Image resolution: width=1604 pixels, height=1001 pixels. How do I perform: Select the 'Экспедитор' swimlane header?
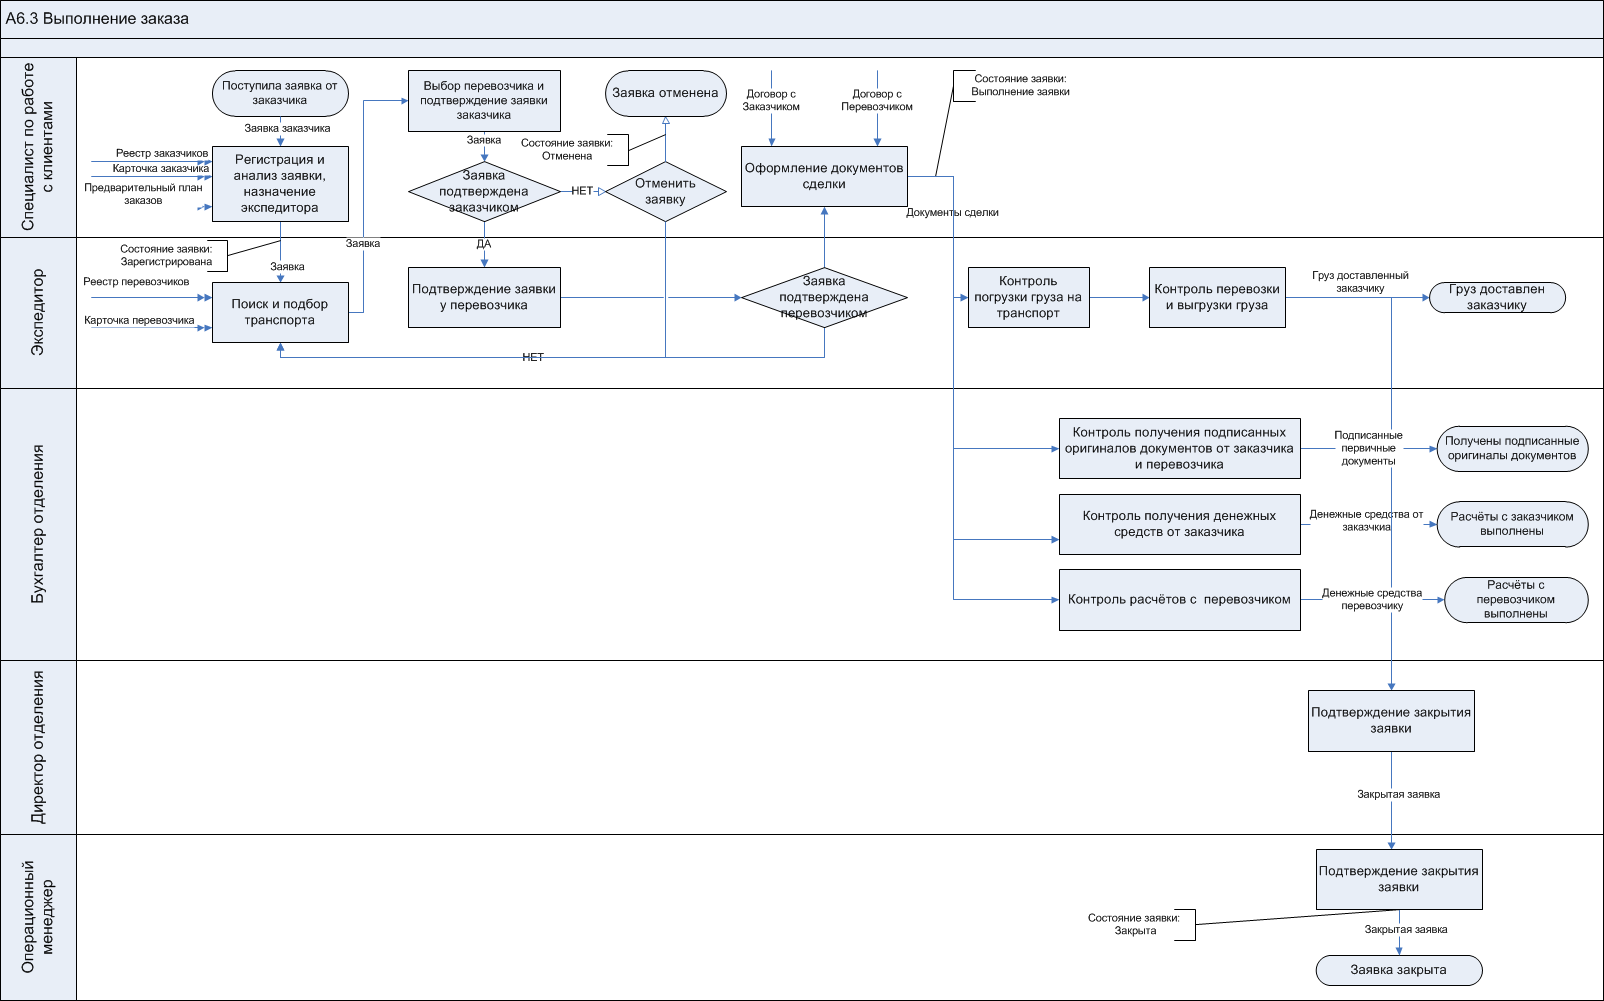pyautogui.click(x=38, y=312)
